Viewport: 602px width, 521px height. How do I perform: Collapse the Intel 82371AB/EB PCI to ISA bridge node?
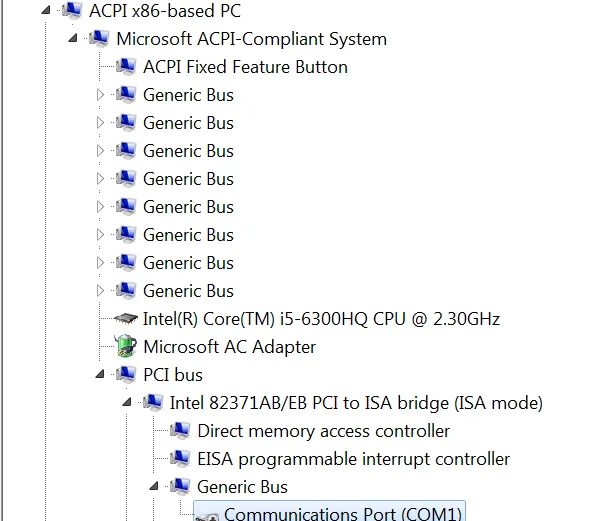coord(127,402)
